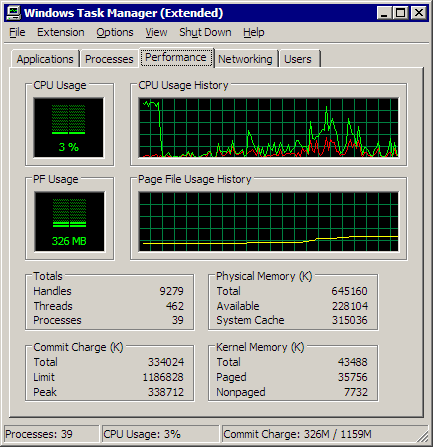Open the Options menu
Viewport: 433px width, 447px height.
(115, 32)
